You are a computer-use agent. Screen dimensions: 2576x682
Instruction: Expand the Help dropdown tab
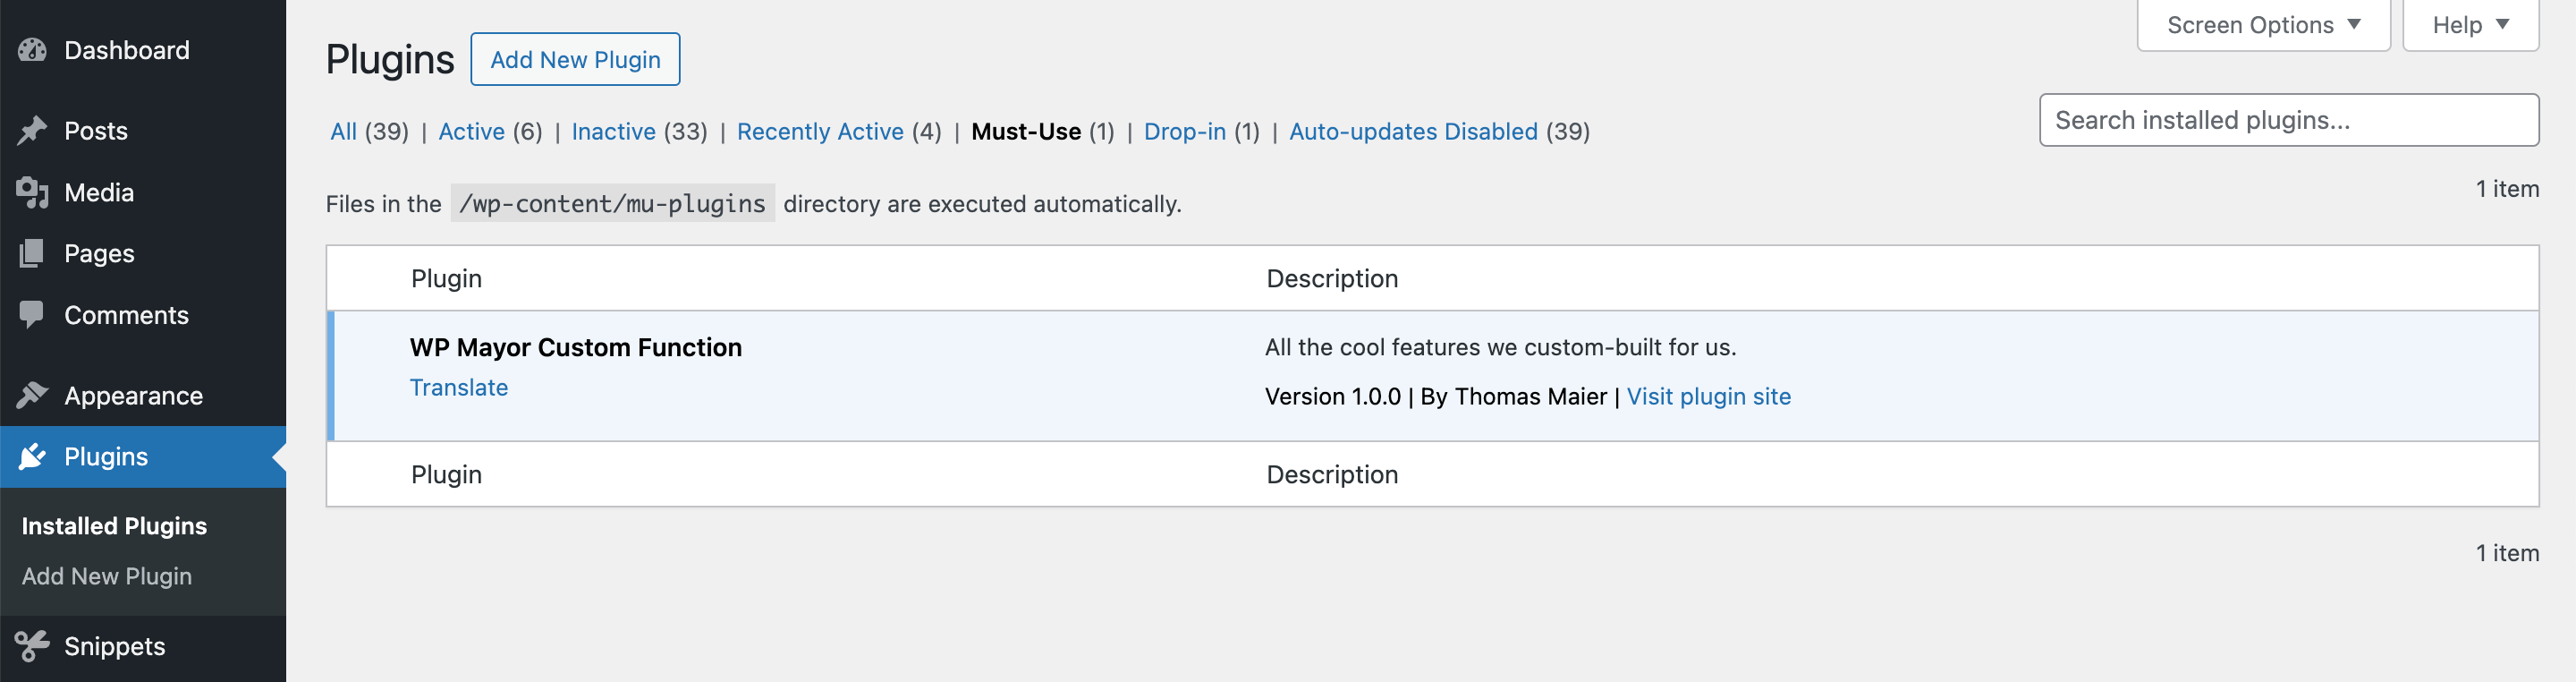[x=2470, y=25]
